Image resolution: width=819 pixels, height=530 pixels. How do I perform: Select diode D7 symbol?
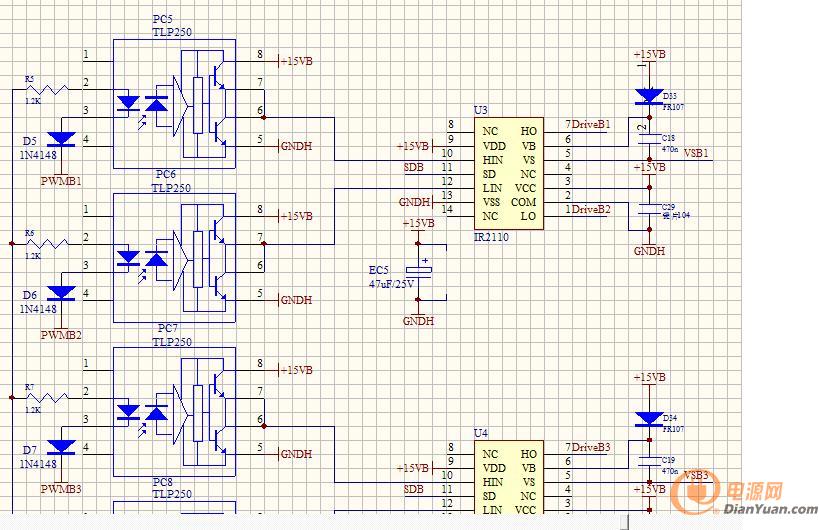[x=61, y=447]
